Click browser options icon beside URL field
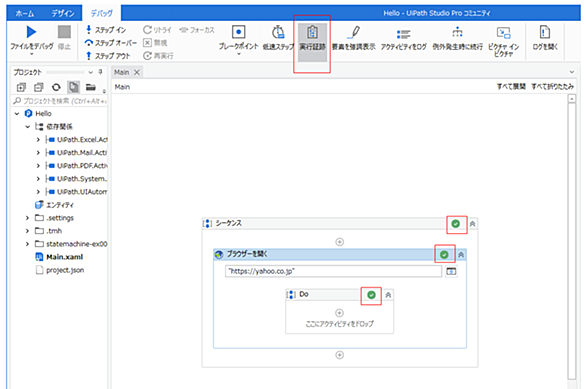This screenshot has width=586, height=389. coord(451,271)
